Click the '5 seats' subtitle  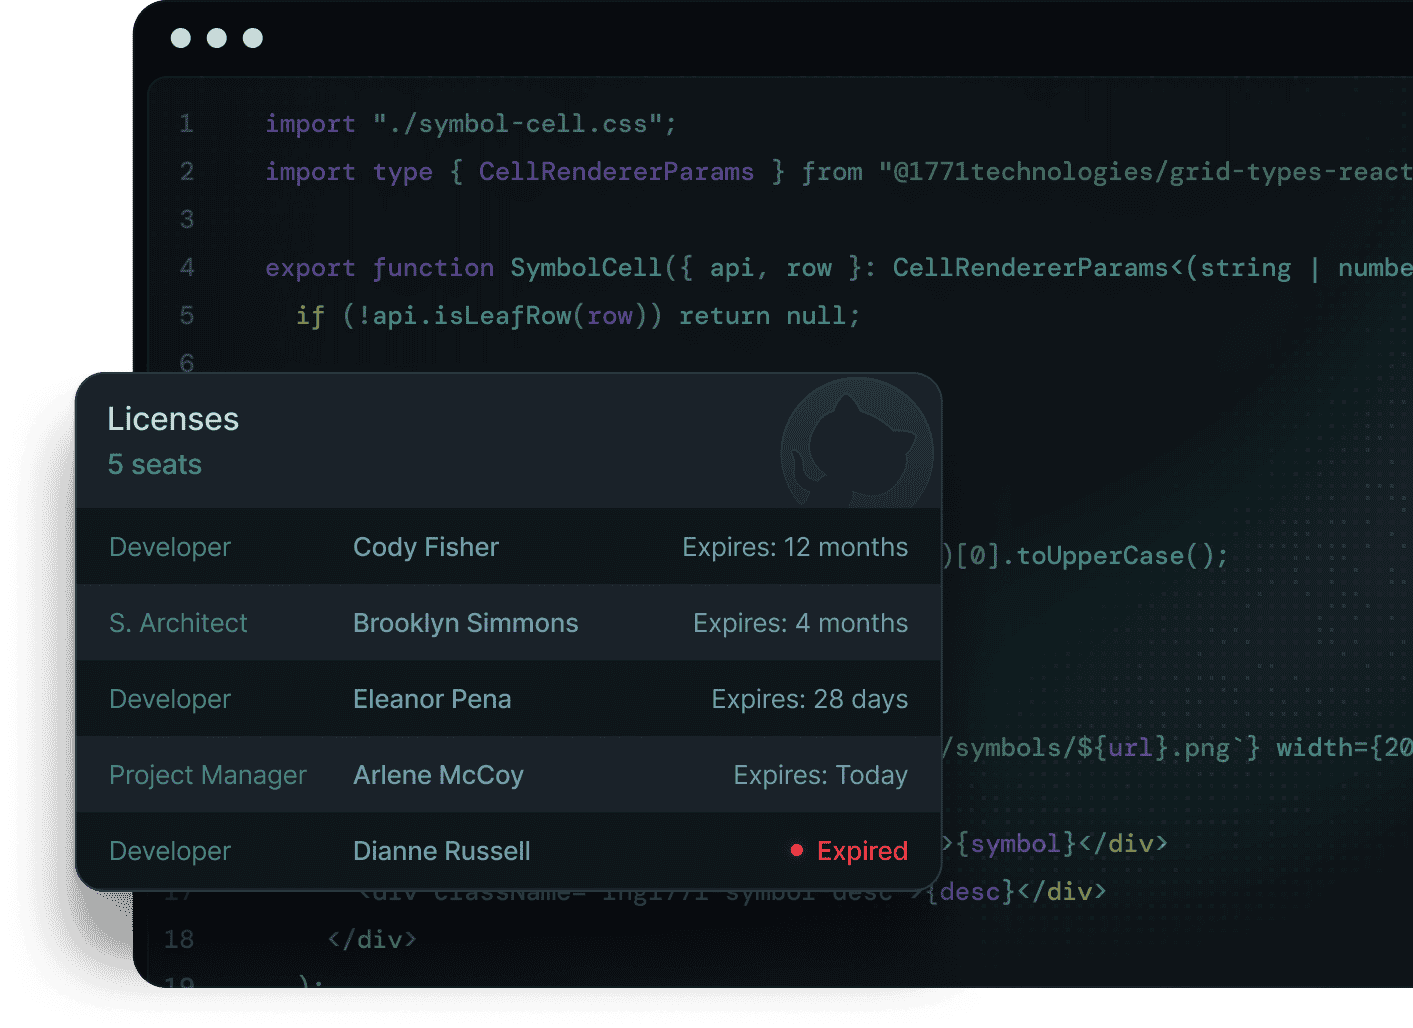click(155, 465)
